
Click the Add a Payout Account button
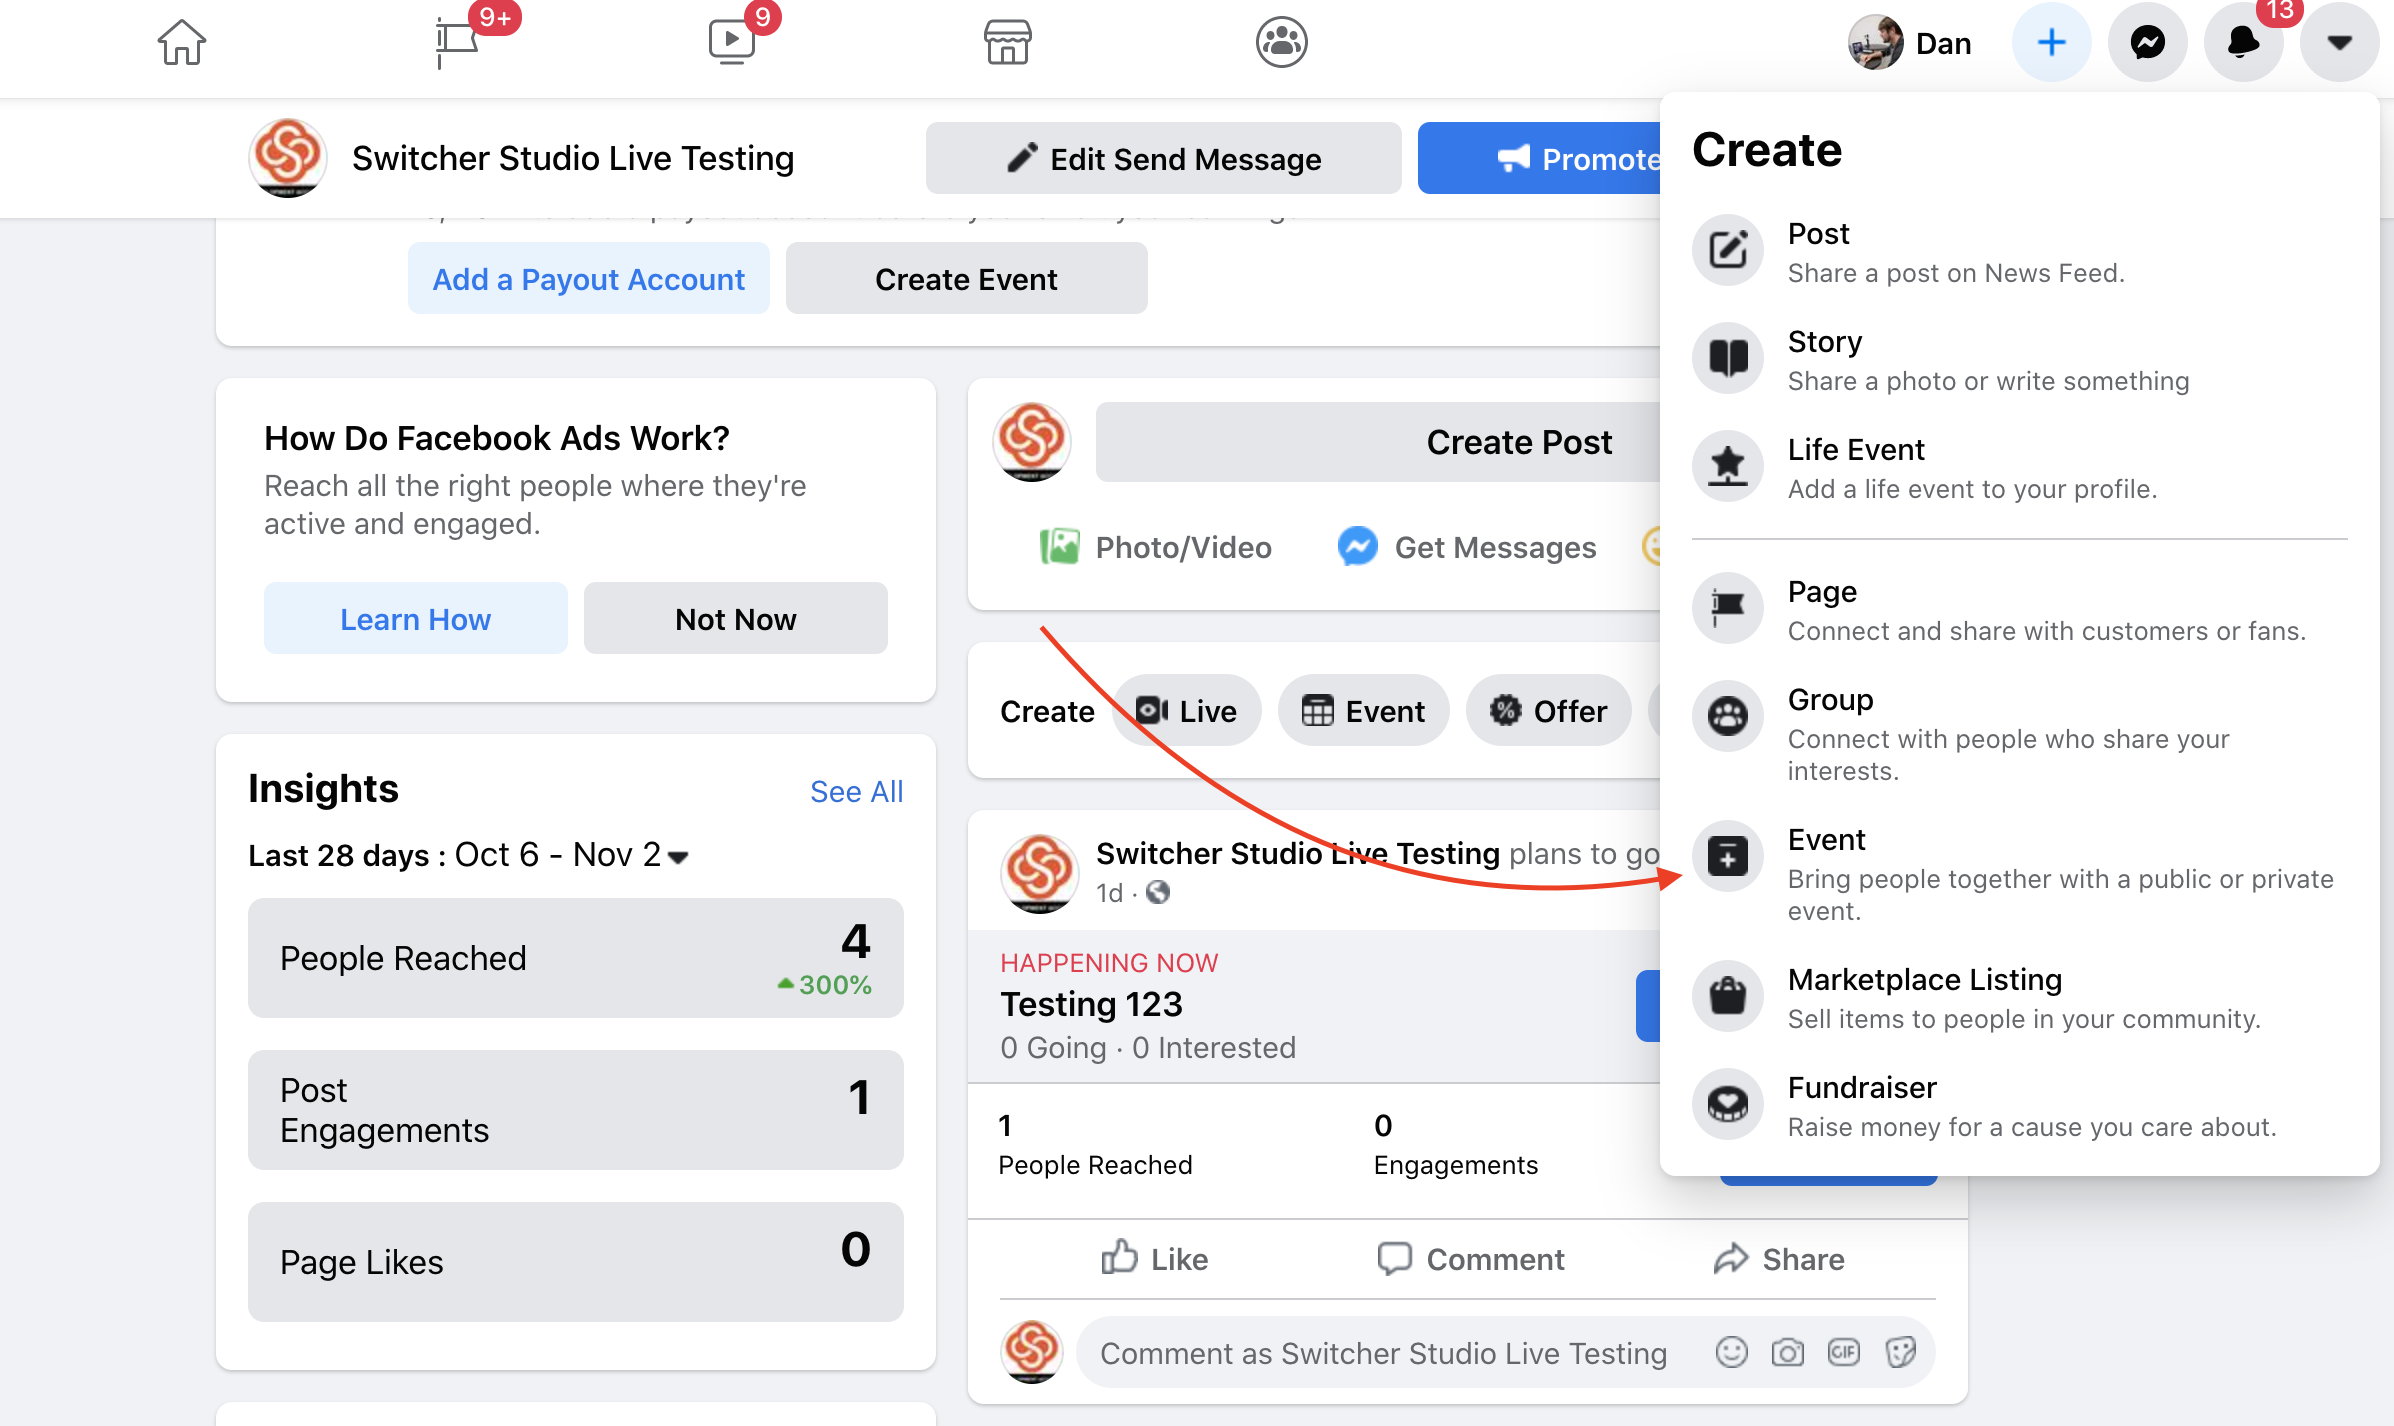click(587, 277)
